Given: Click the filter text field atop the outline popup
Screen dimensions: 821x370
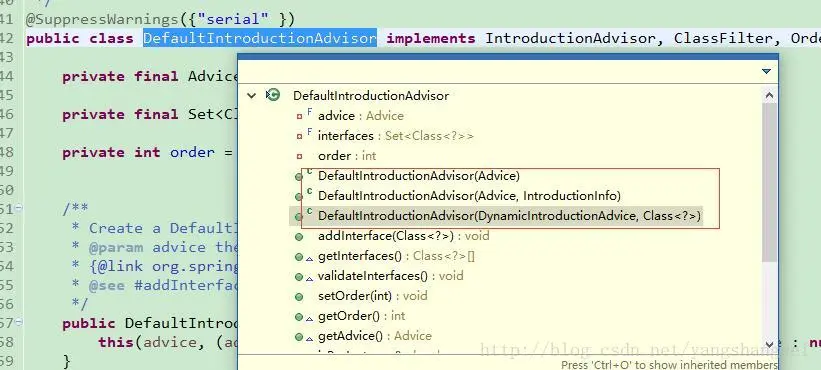Looking at the screenshot, I should (497, 71).
